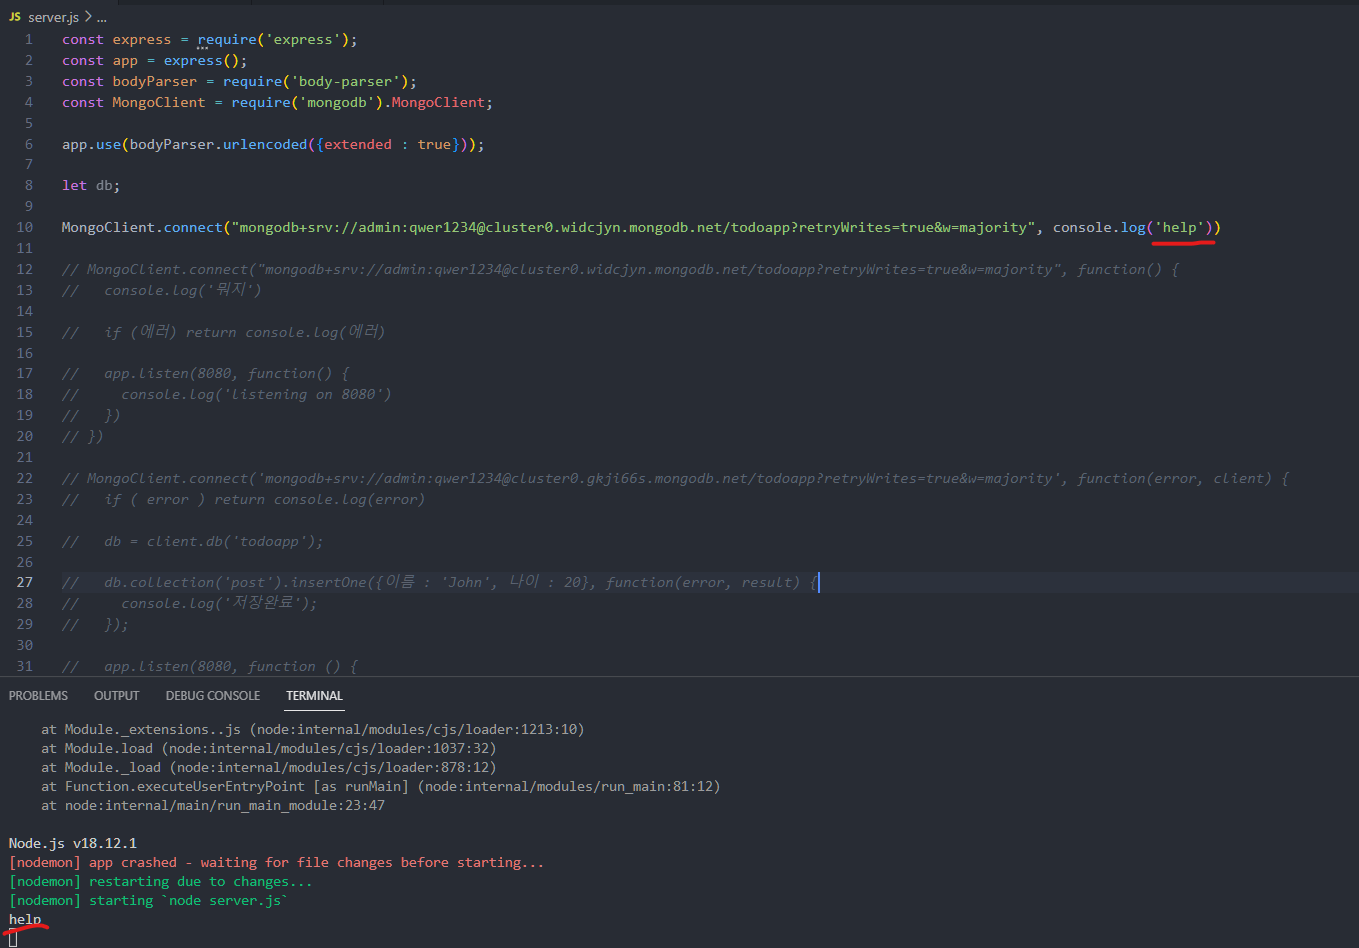Viewport: 1359px width, 948px height.
Task: Click the commented gkji66s connect line 22
Action: [x=675, y=479]
